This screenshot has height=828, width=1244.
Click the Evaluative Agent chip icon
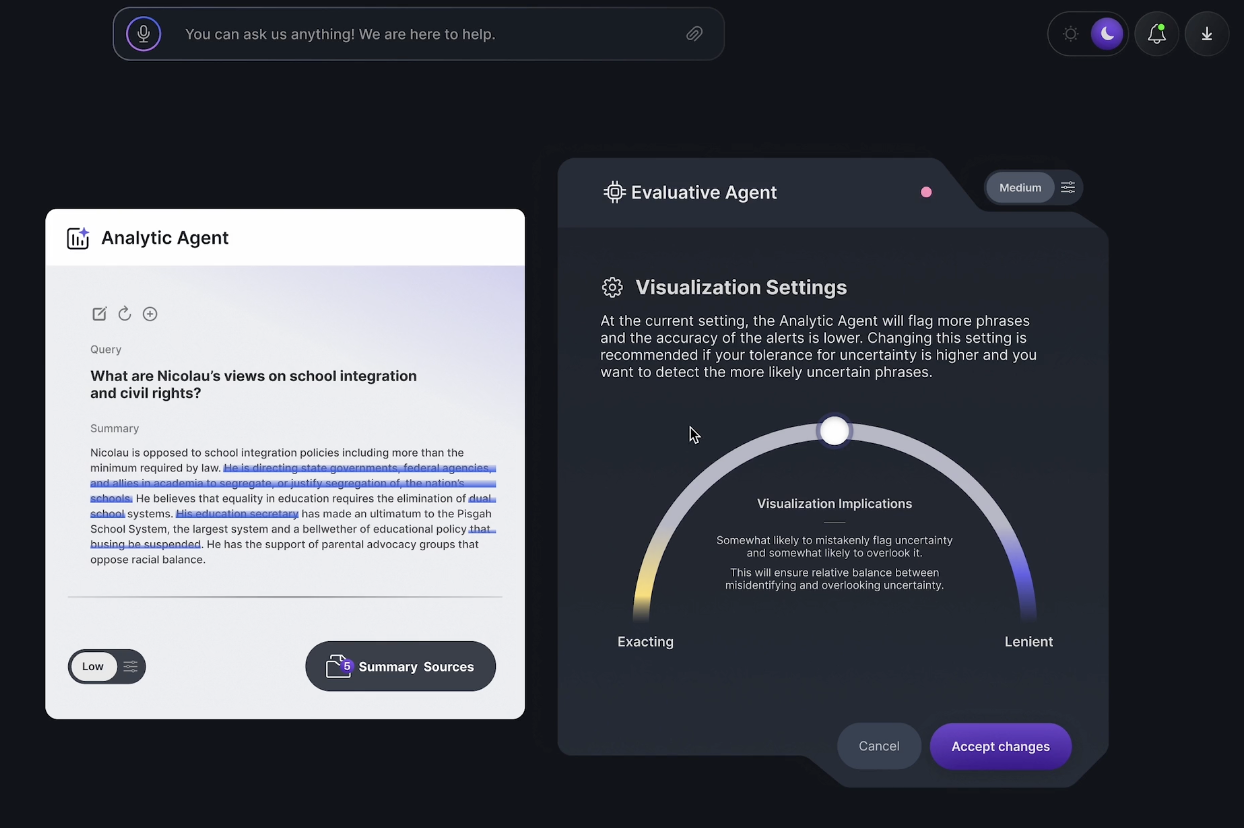(614, 192)
